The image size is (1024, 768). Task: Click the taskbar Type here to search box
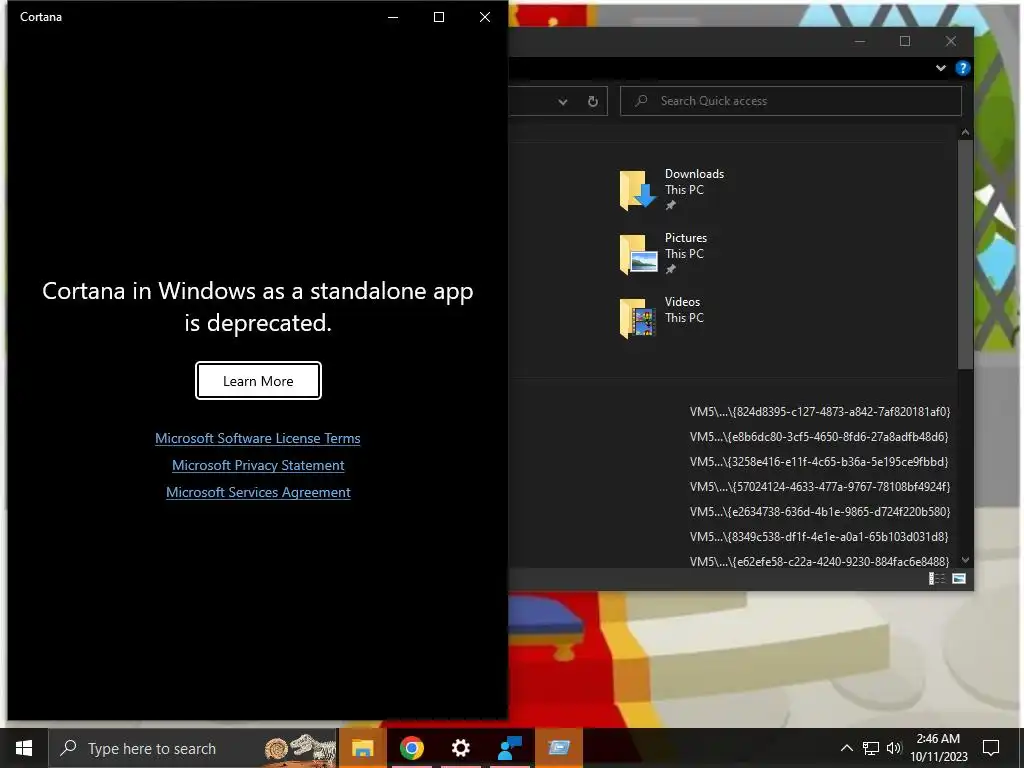click(x=193, y=748)
